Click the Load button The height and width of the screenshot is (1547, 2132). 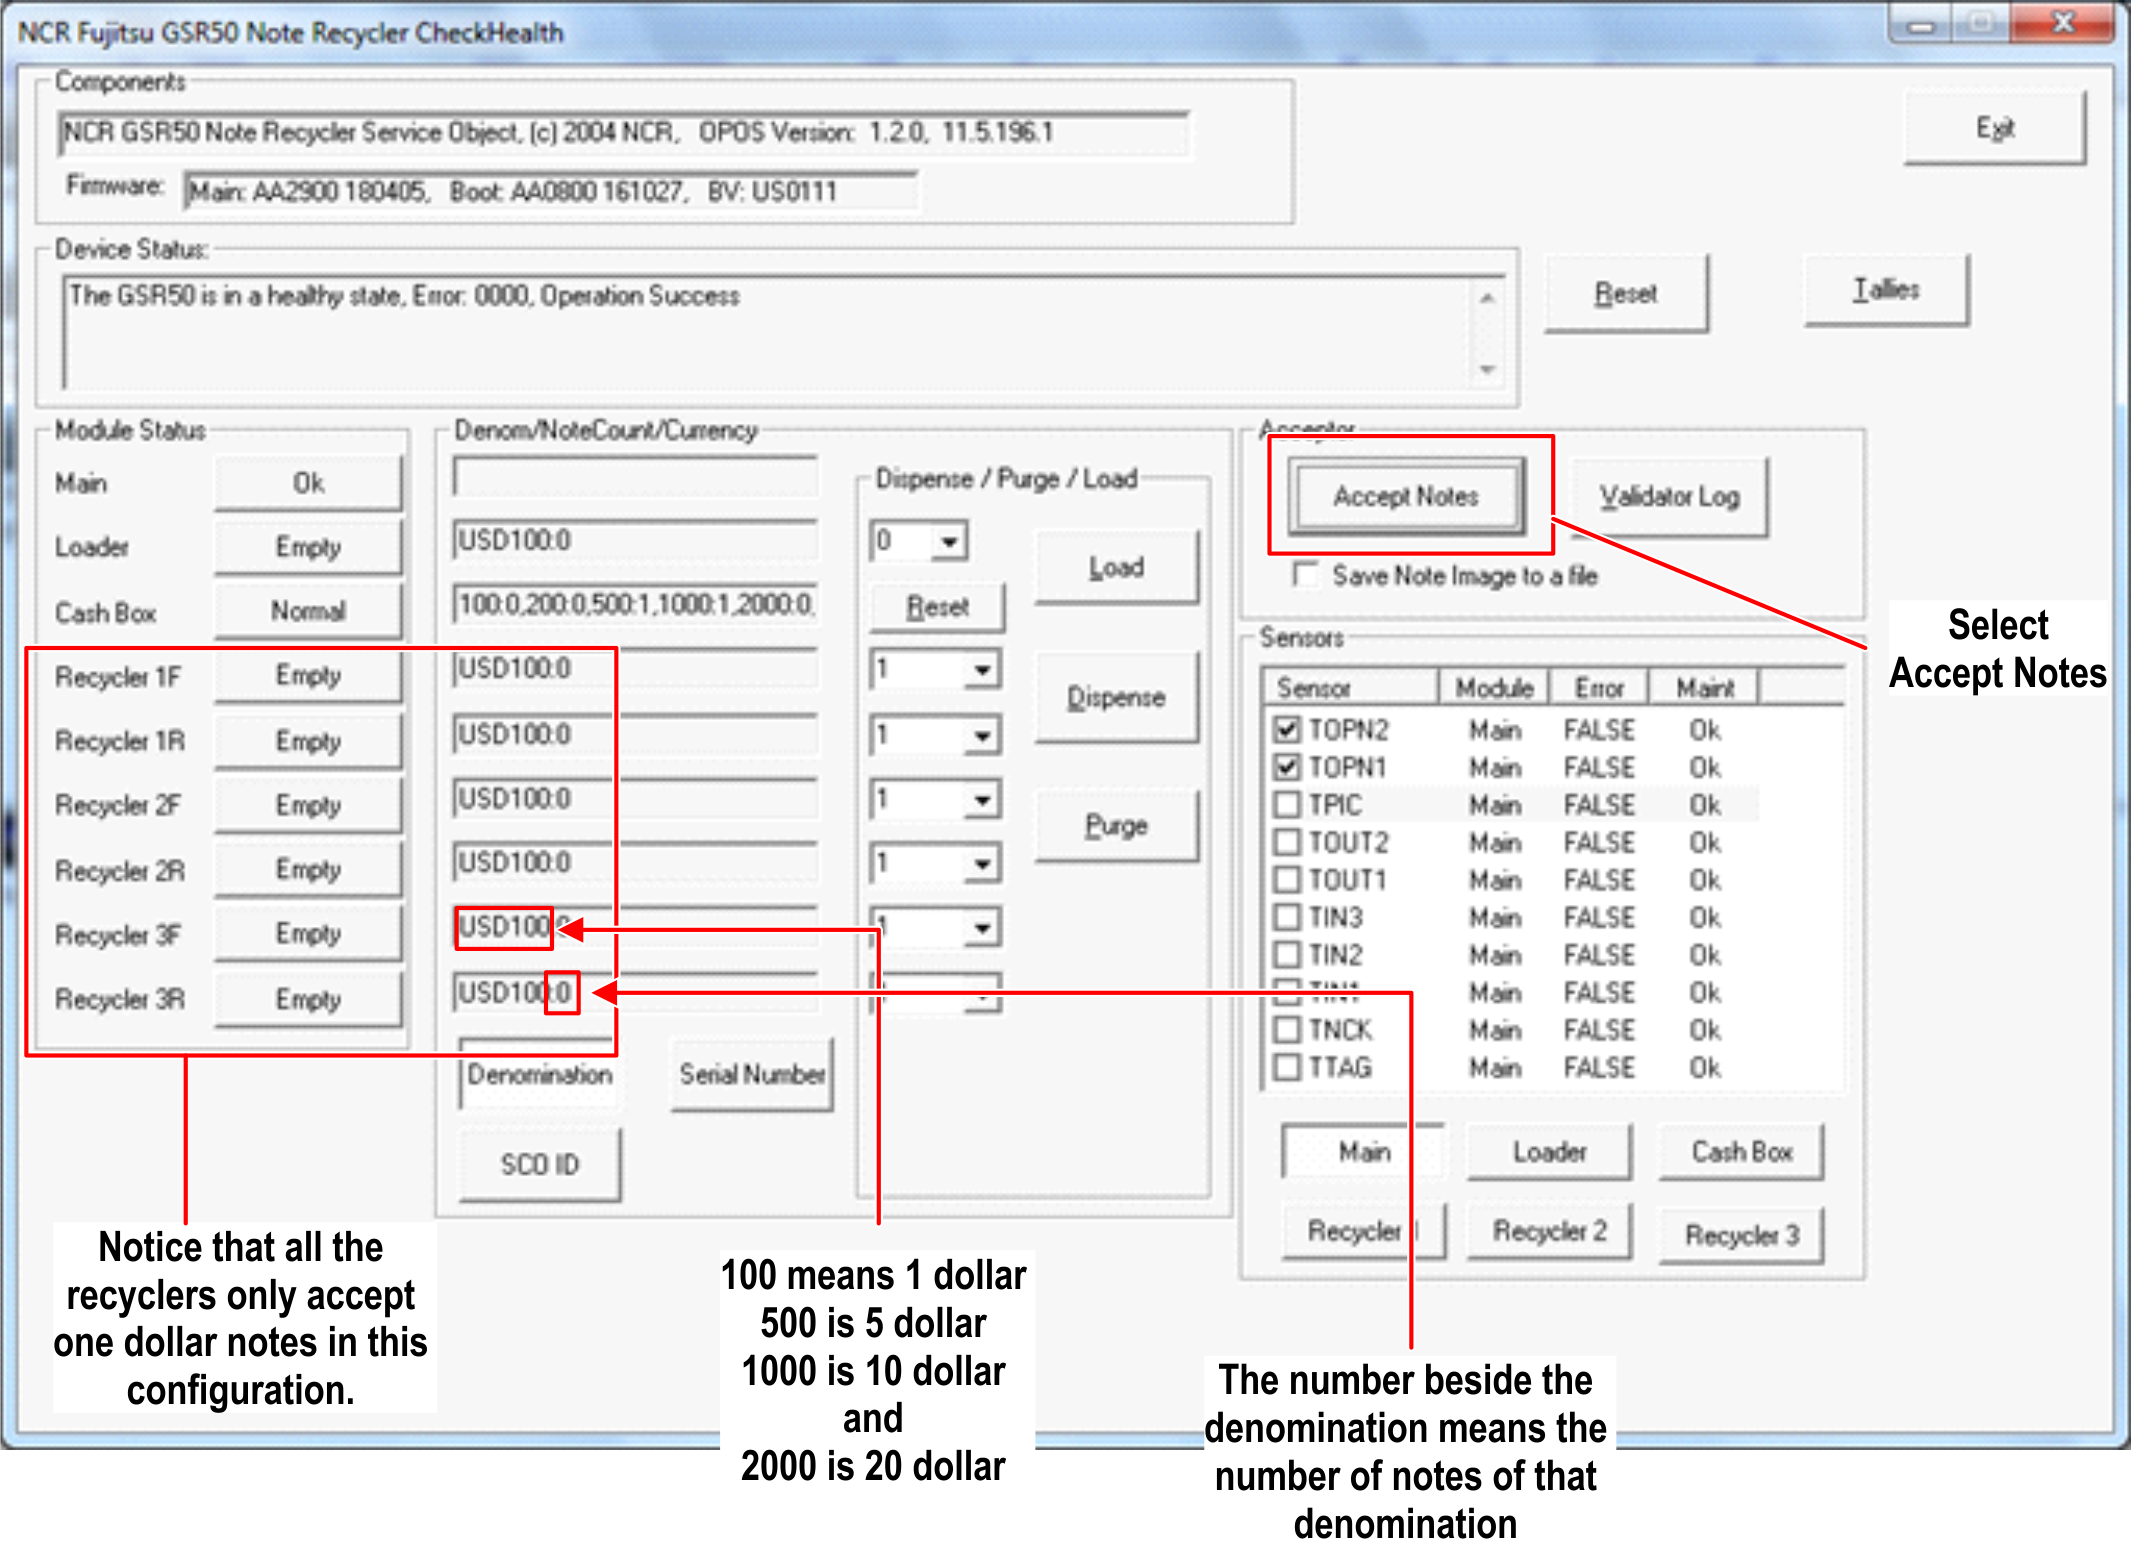[1116, 567]
